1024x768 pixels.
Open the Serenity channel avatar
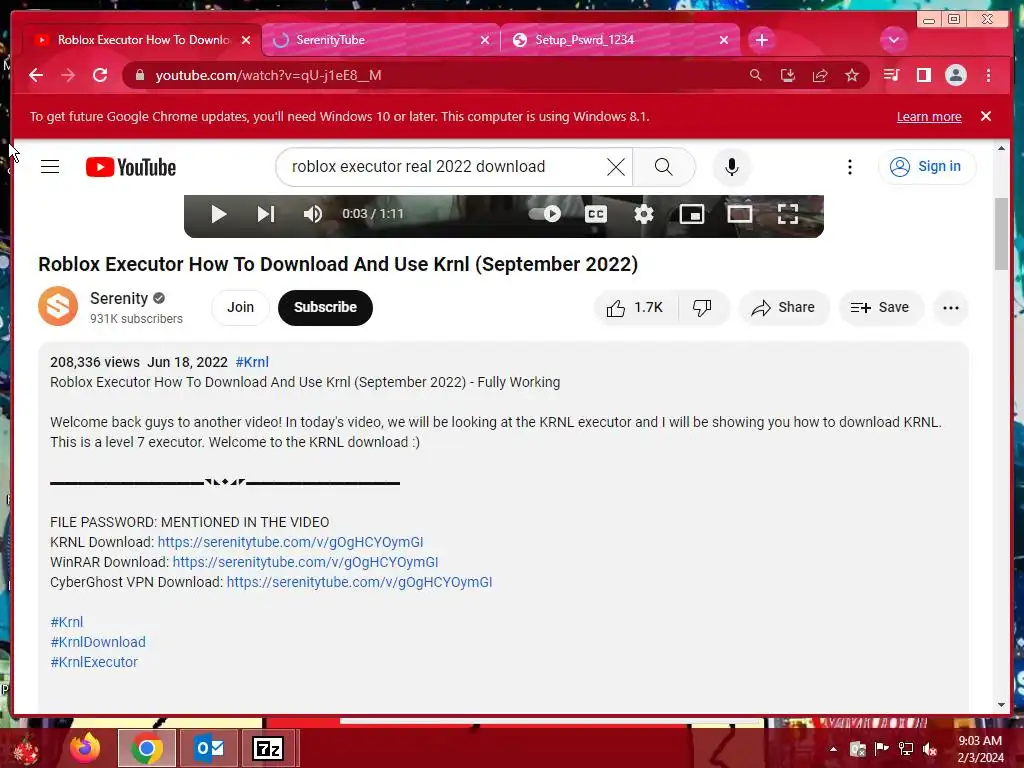[58, 306]
